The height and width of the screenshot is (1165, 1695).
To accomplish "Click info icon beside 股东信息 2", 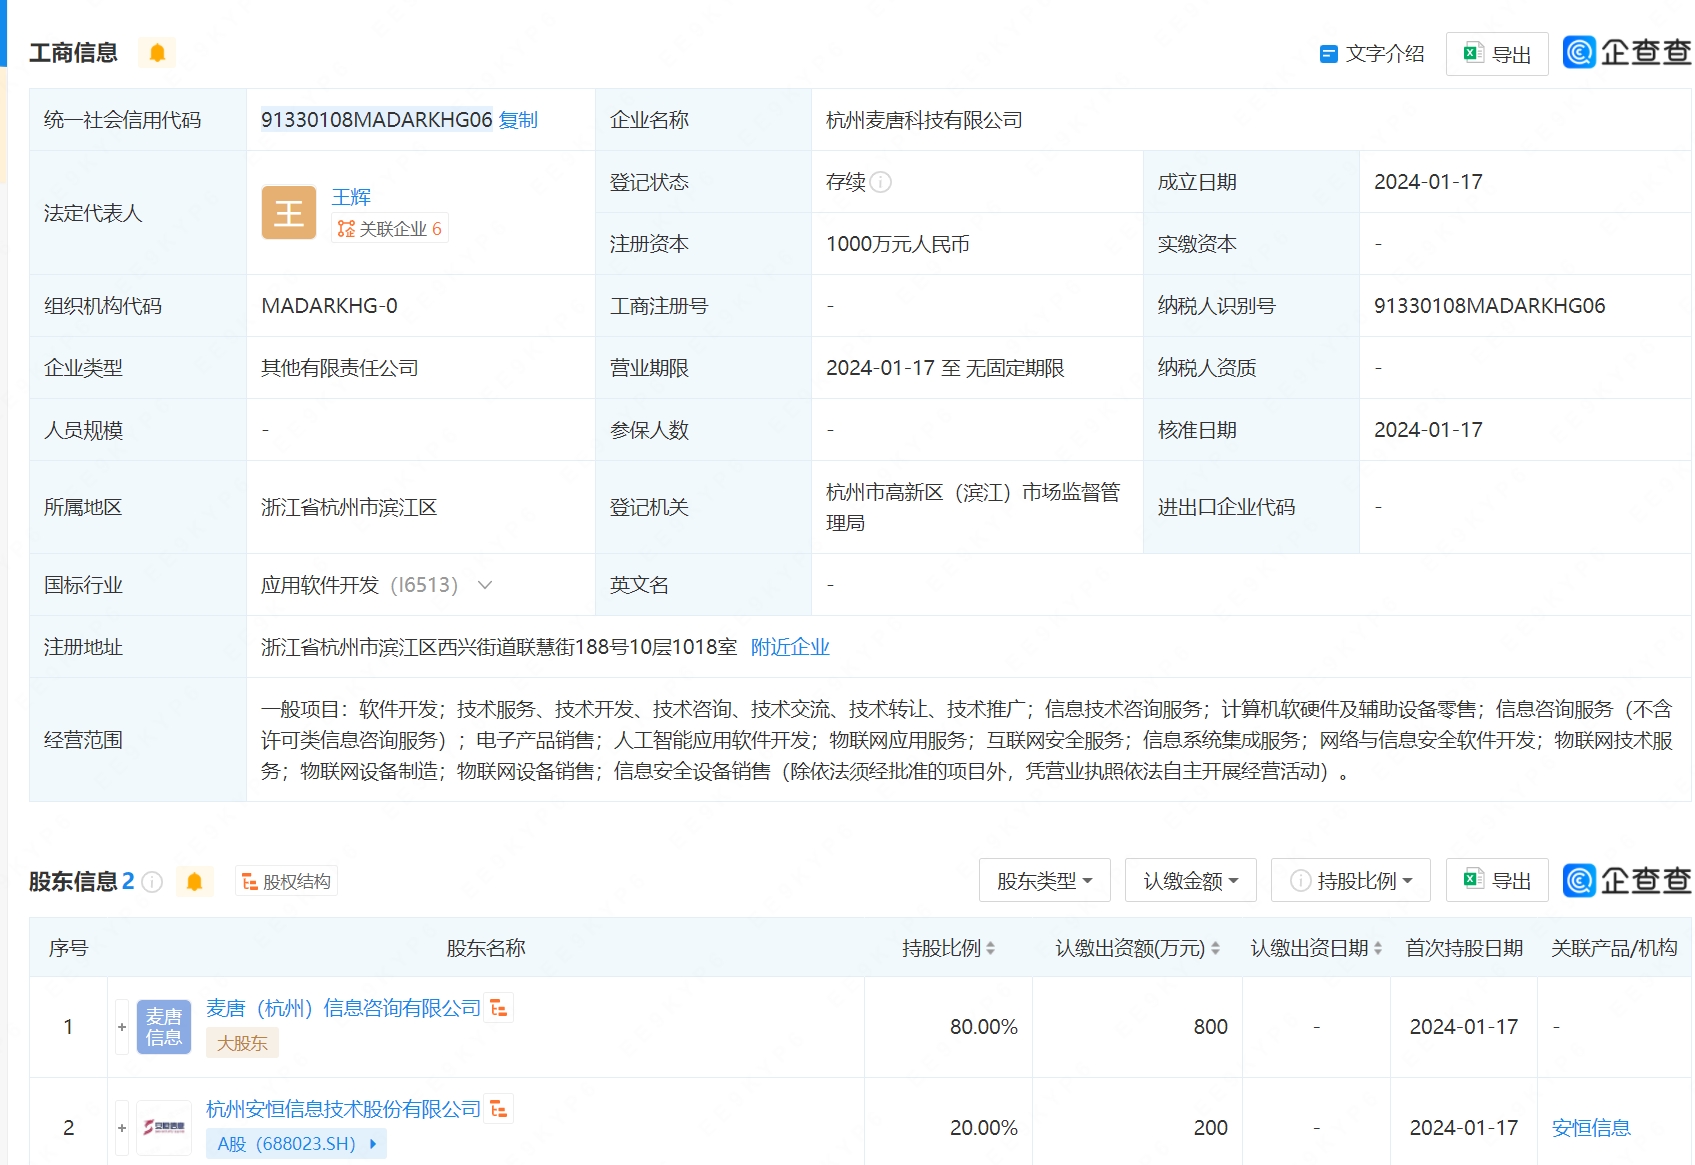I will pyautogui.click(x=152, y=882).
